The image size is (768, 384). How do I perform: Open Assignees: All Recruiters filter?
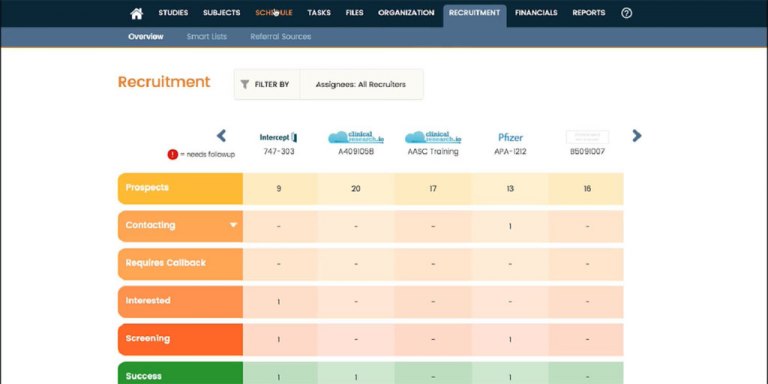coord(361,84)
